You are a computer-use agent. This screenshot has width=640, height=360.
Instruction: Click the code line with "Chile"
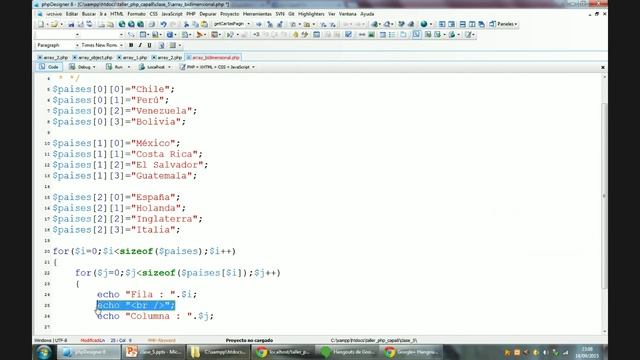point(113,89)
